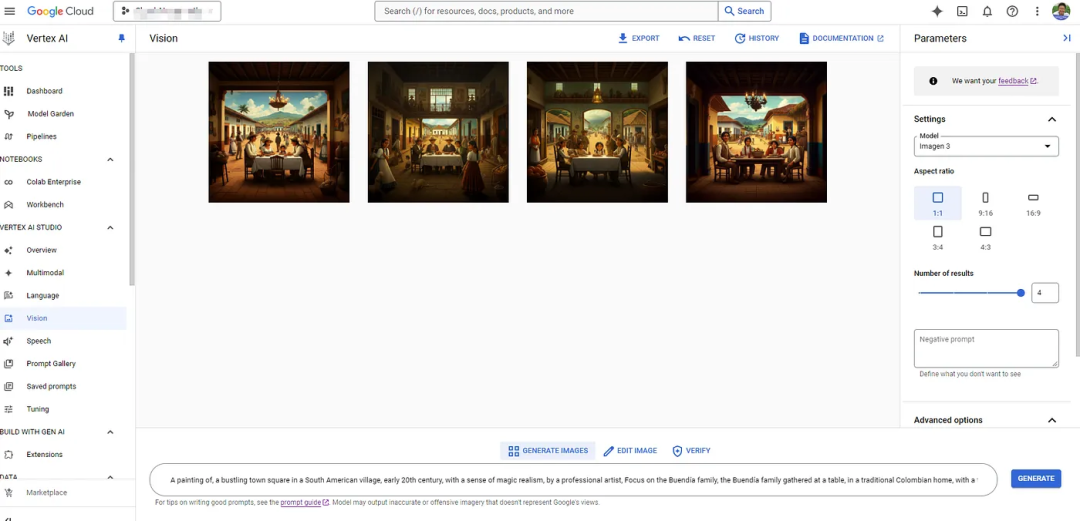The image size is (1080, 521).
Task: Collapse the Vertex AI Studio group
Action: pyautogui.click(x=110, y=227)
